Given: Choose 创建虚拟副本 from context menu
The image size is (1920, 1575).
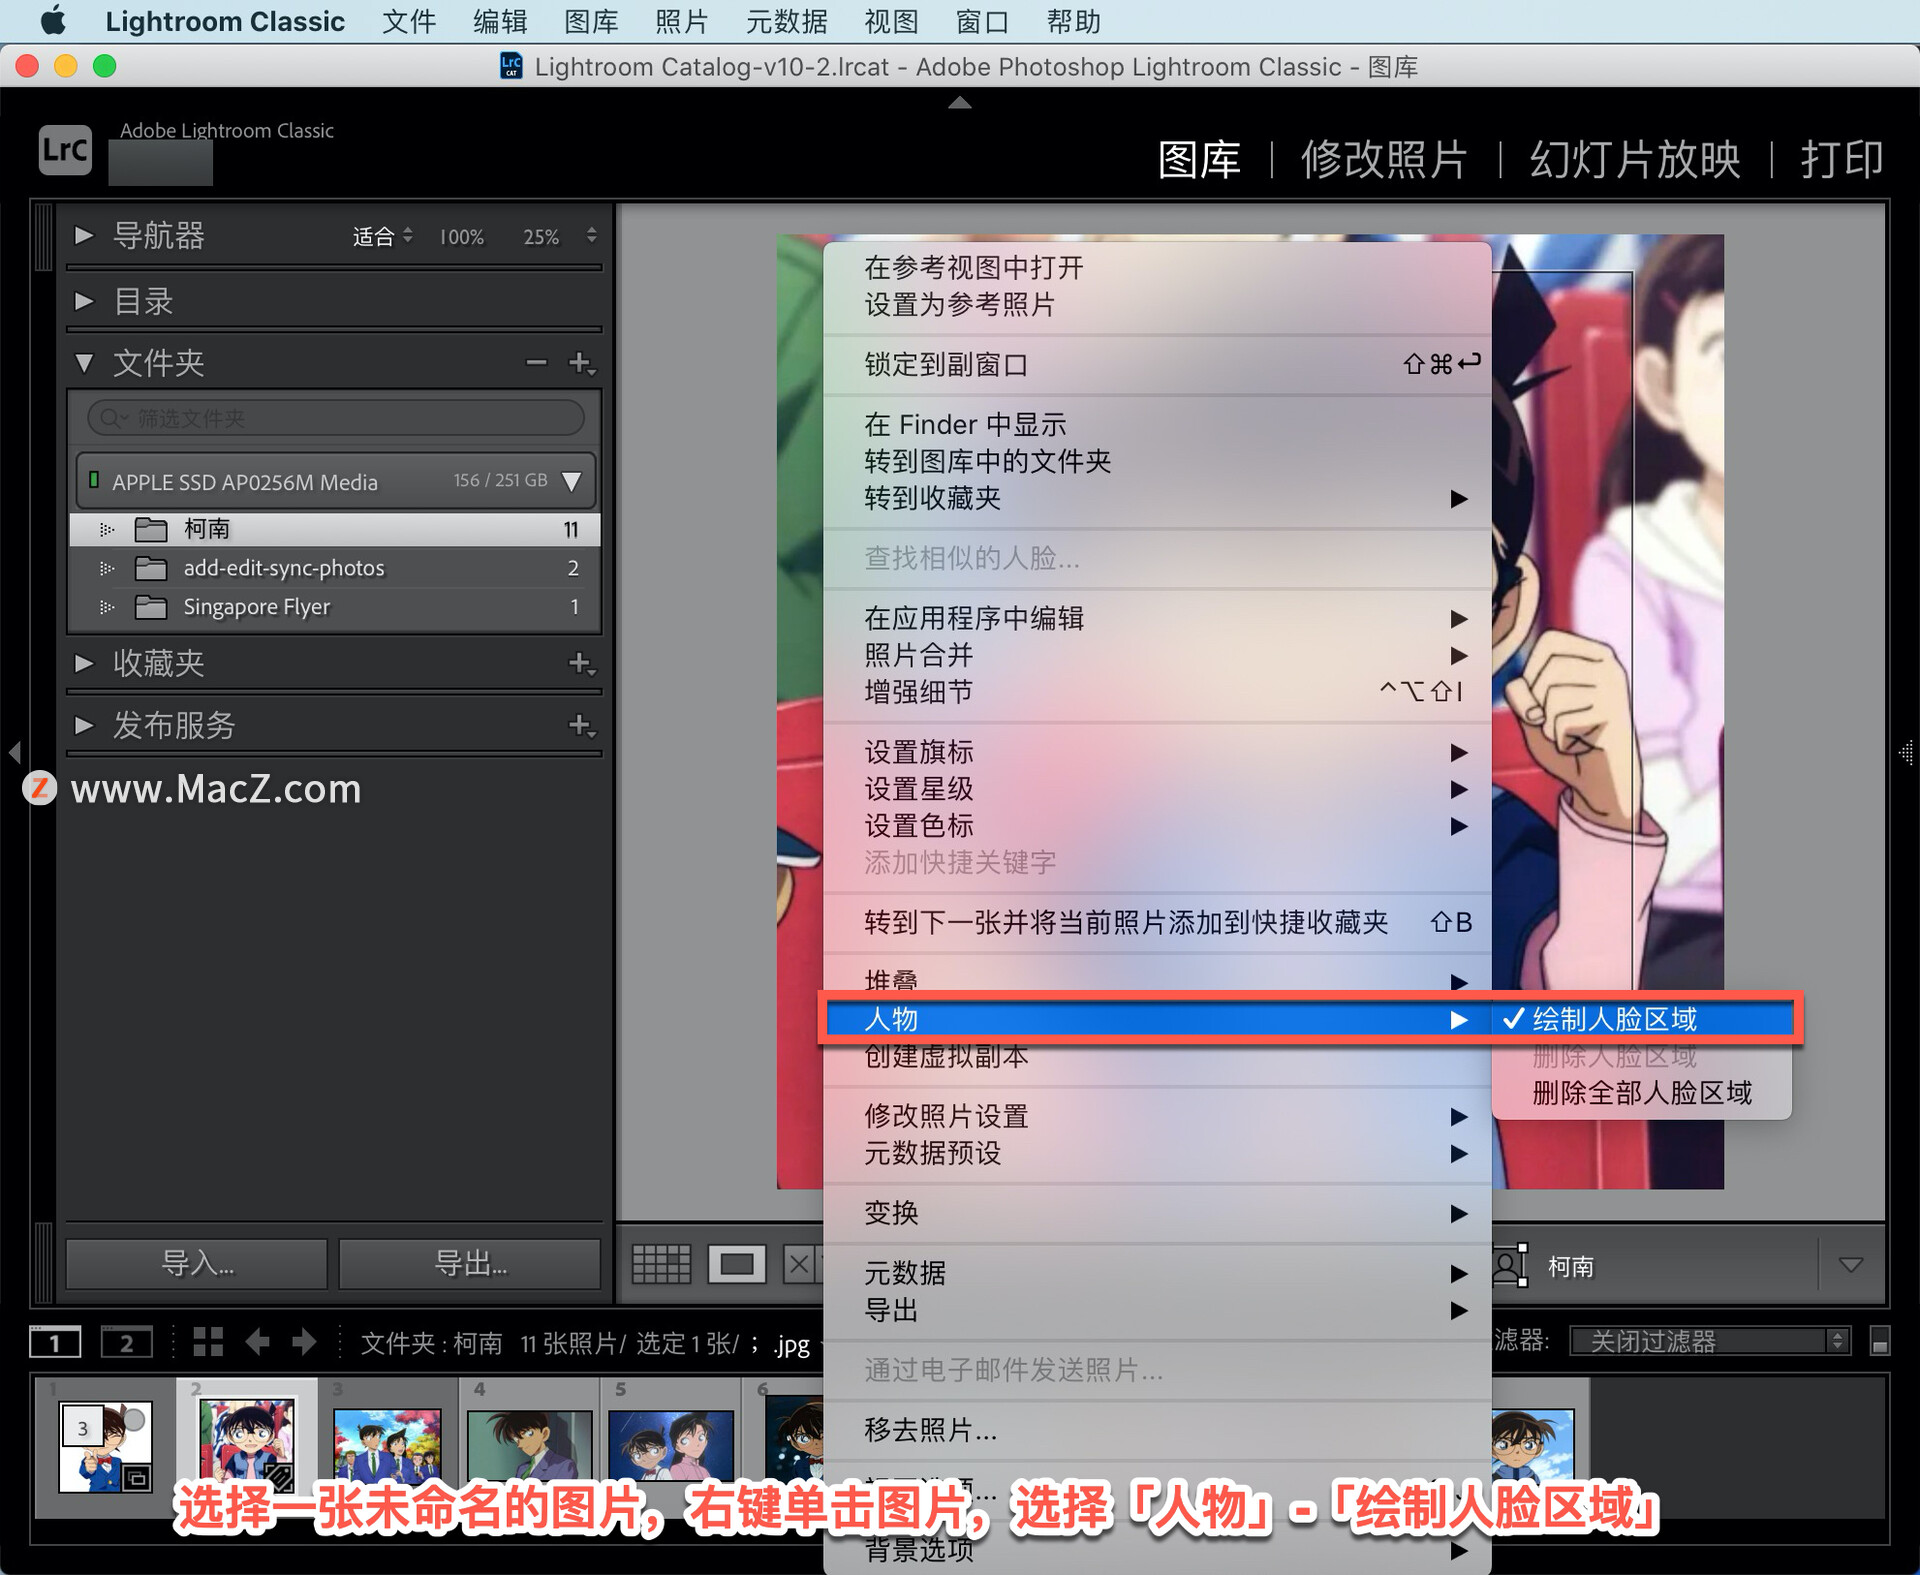Looking at the screenshot, I should pyautogui.click(x=1157, y=1056).
